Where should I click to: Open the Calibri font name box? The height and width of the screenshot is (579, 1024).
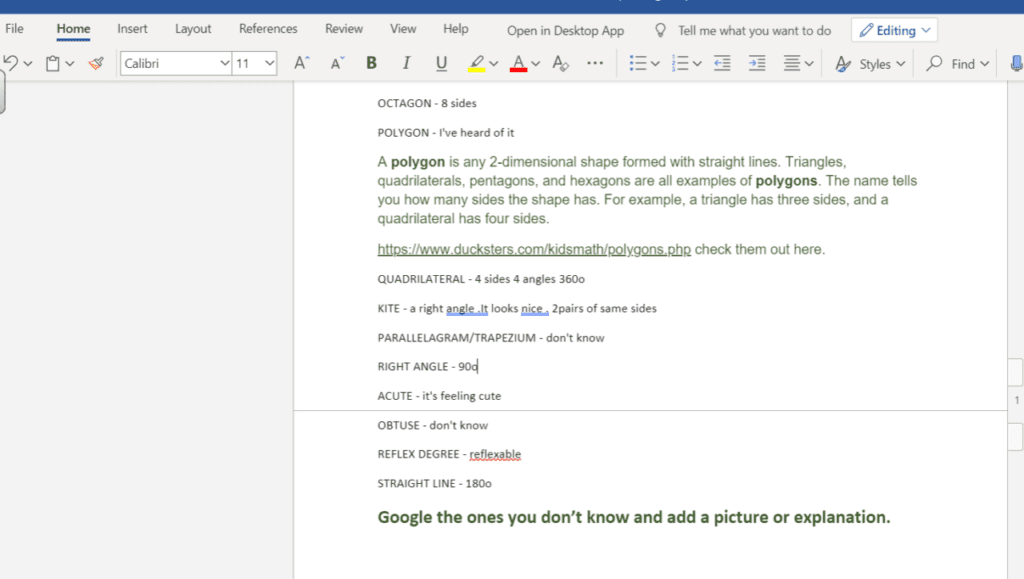point(176,63)
